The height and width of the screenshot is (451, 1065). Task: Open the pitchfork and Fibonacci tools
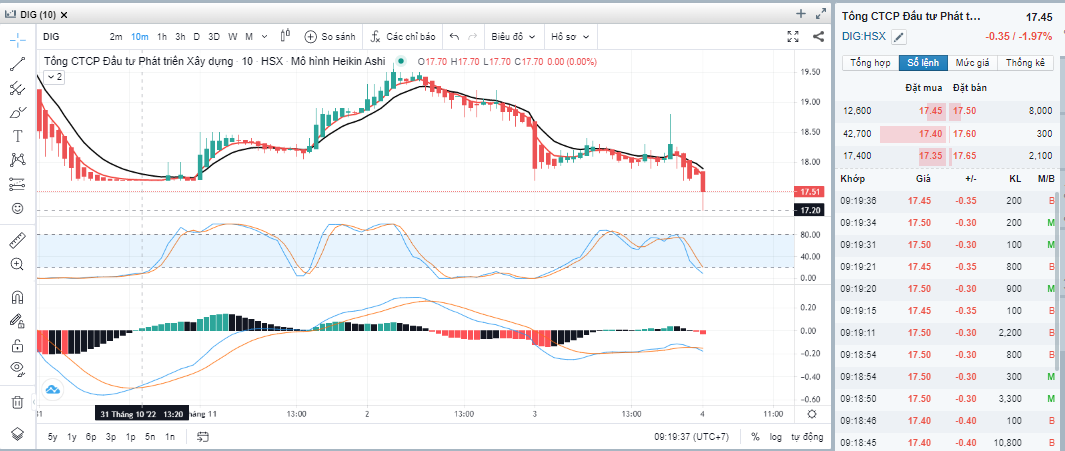pyautogui.click(x=18, y=88)
